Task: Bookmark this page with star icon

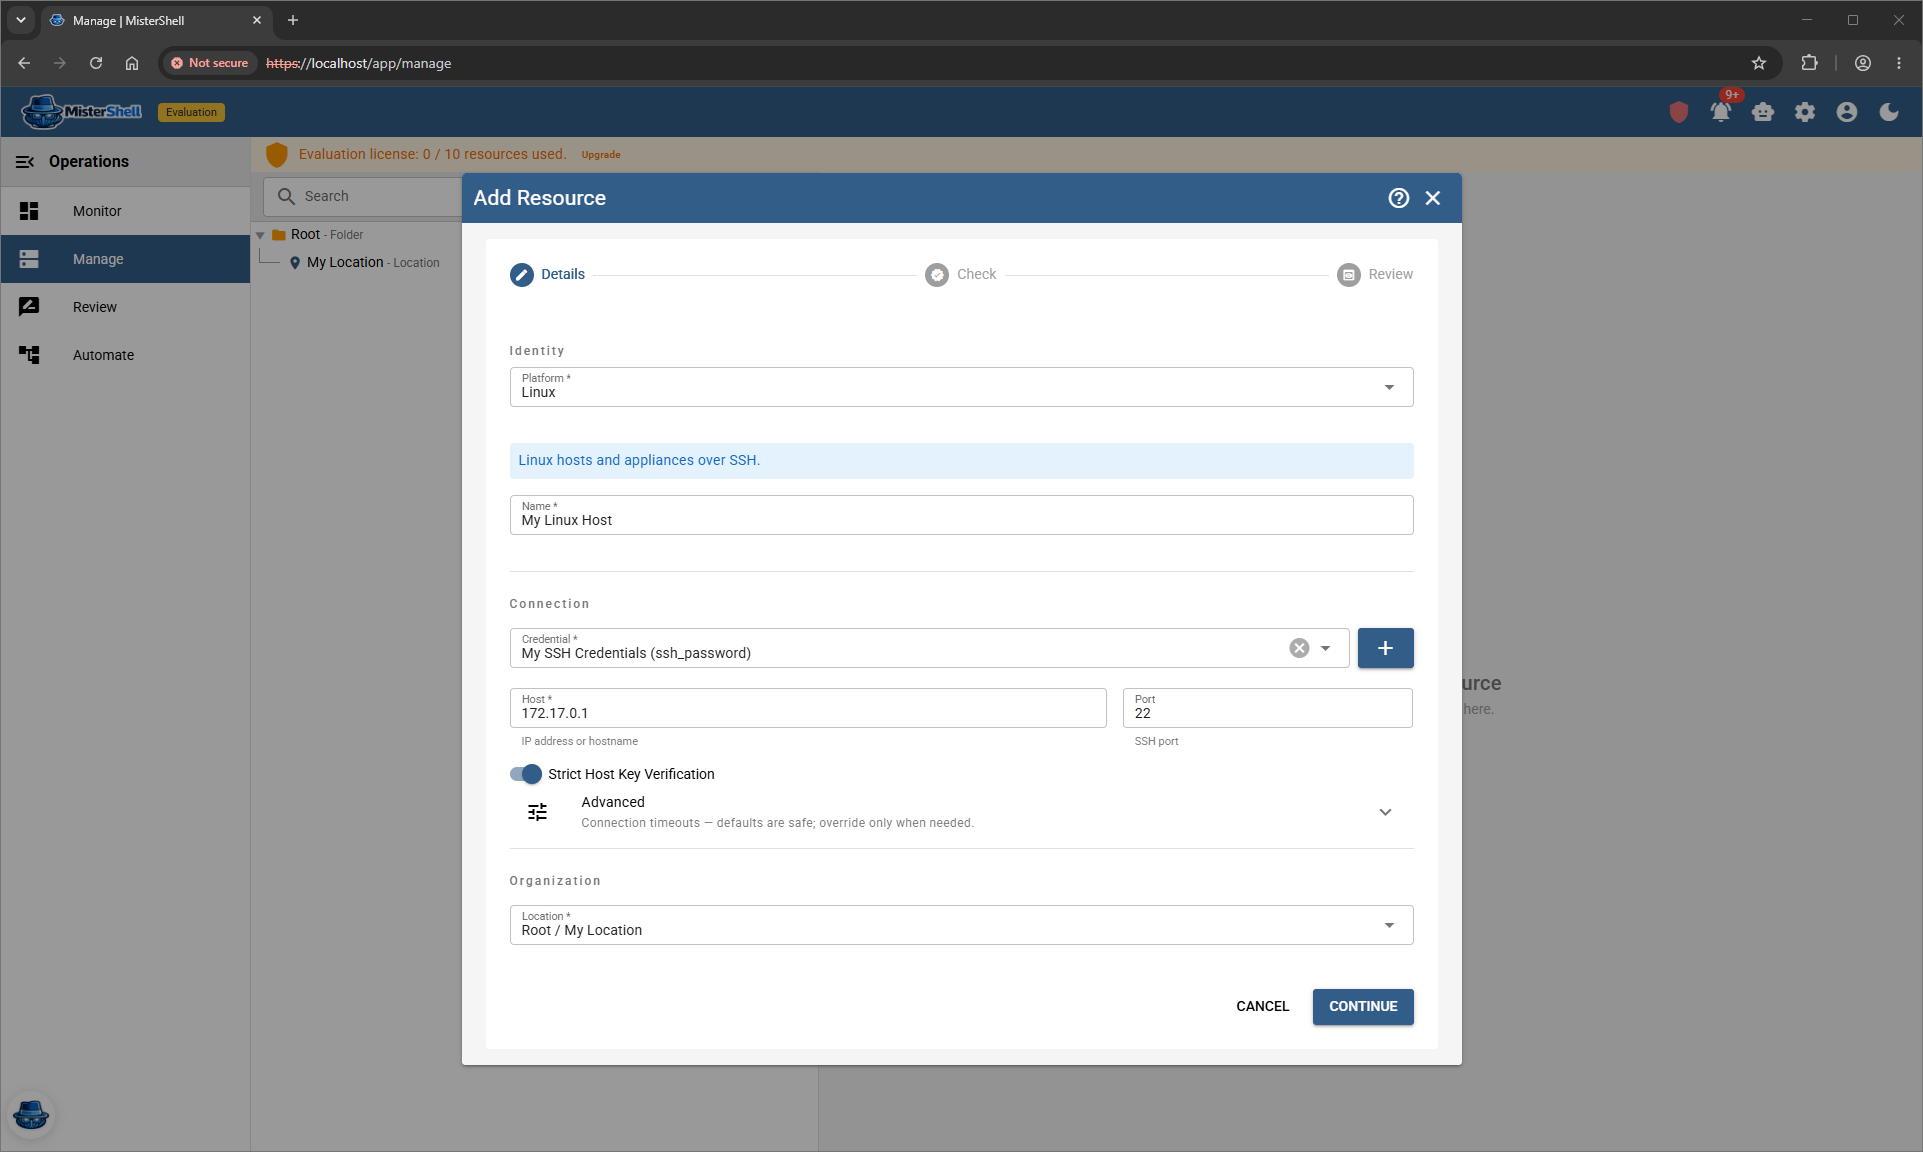Action: pyautogui.click(x=1759, y=63)
